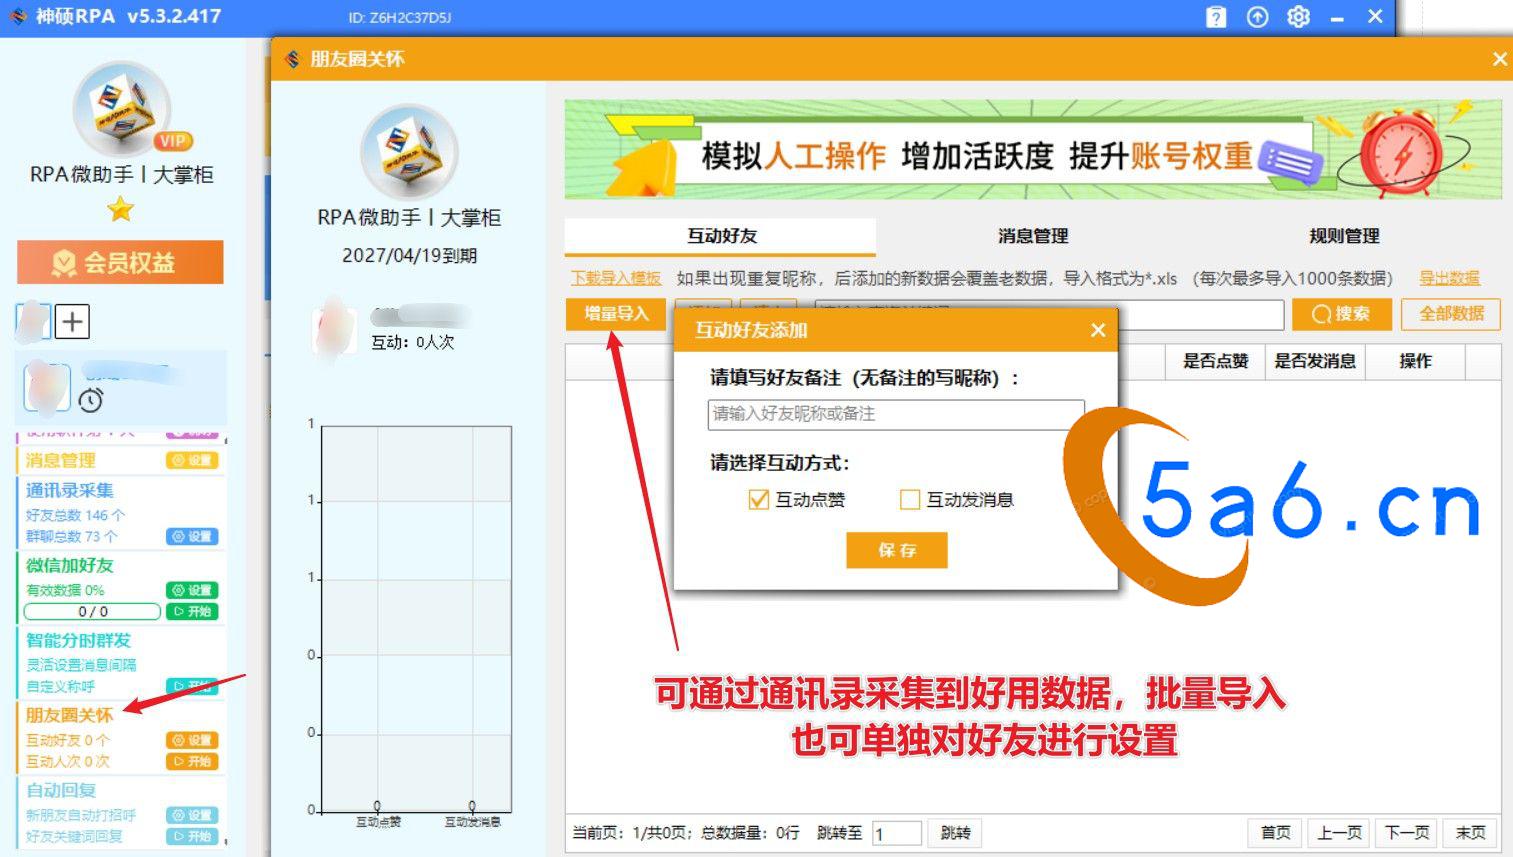The width and height of the screenshot is (1513, 857).
Task: Switch to the 消息管理 tab
Action: pyautogui.click(x=1032, y=236)
